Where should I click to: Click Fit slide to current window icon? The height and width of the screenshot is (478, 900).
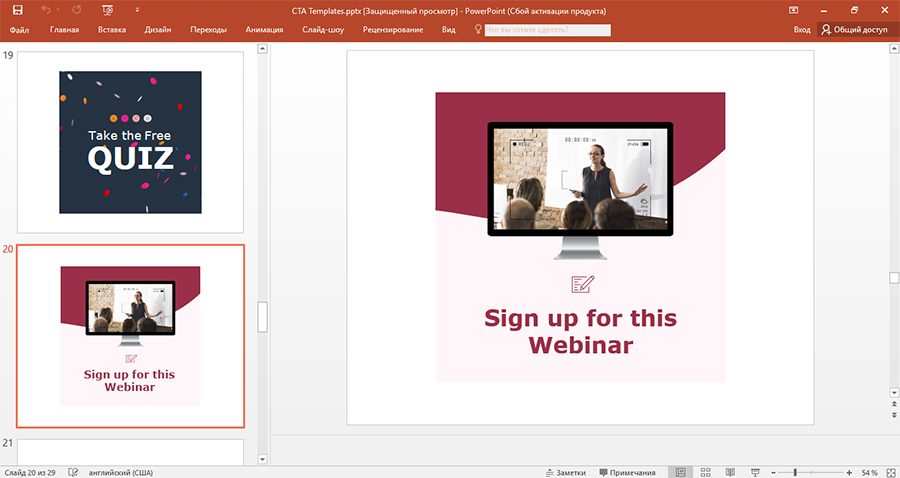click(x=889, y=472)
